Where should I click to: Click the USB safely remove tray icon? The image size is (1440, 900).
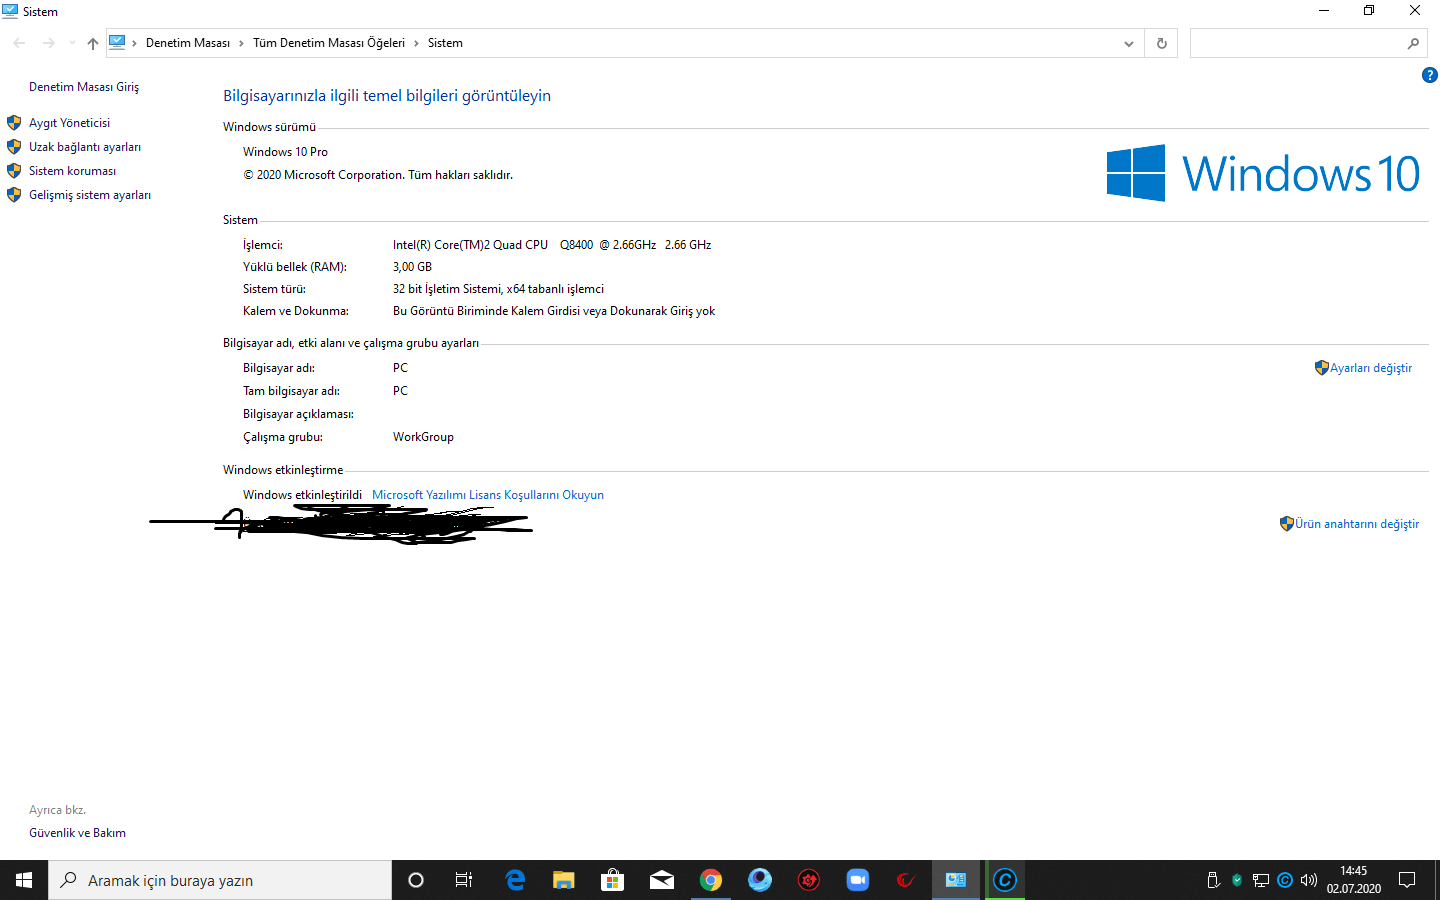click(1213, 880)
